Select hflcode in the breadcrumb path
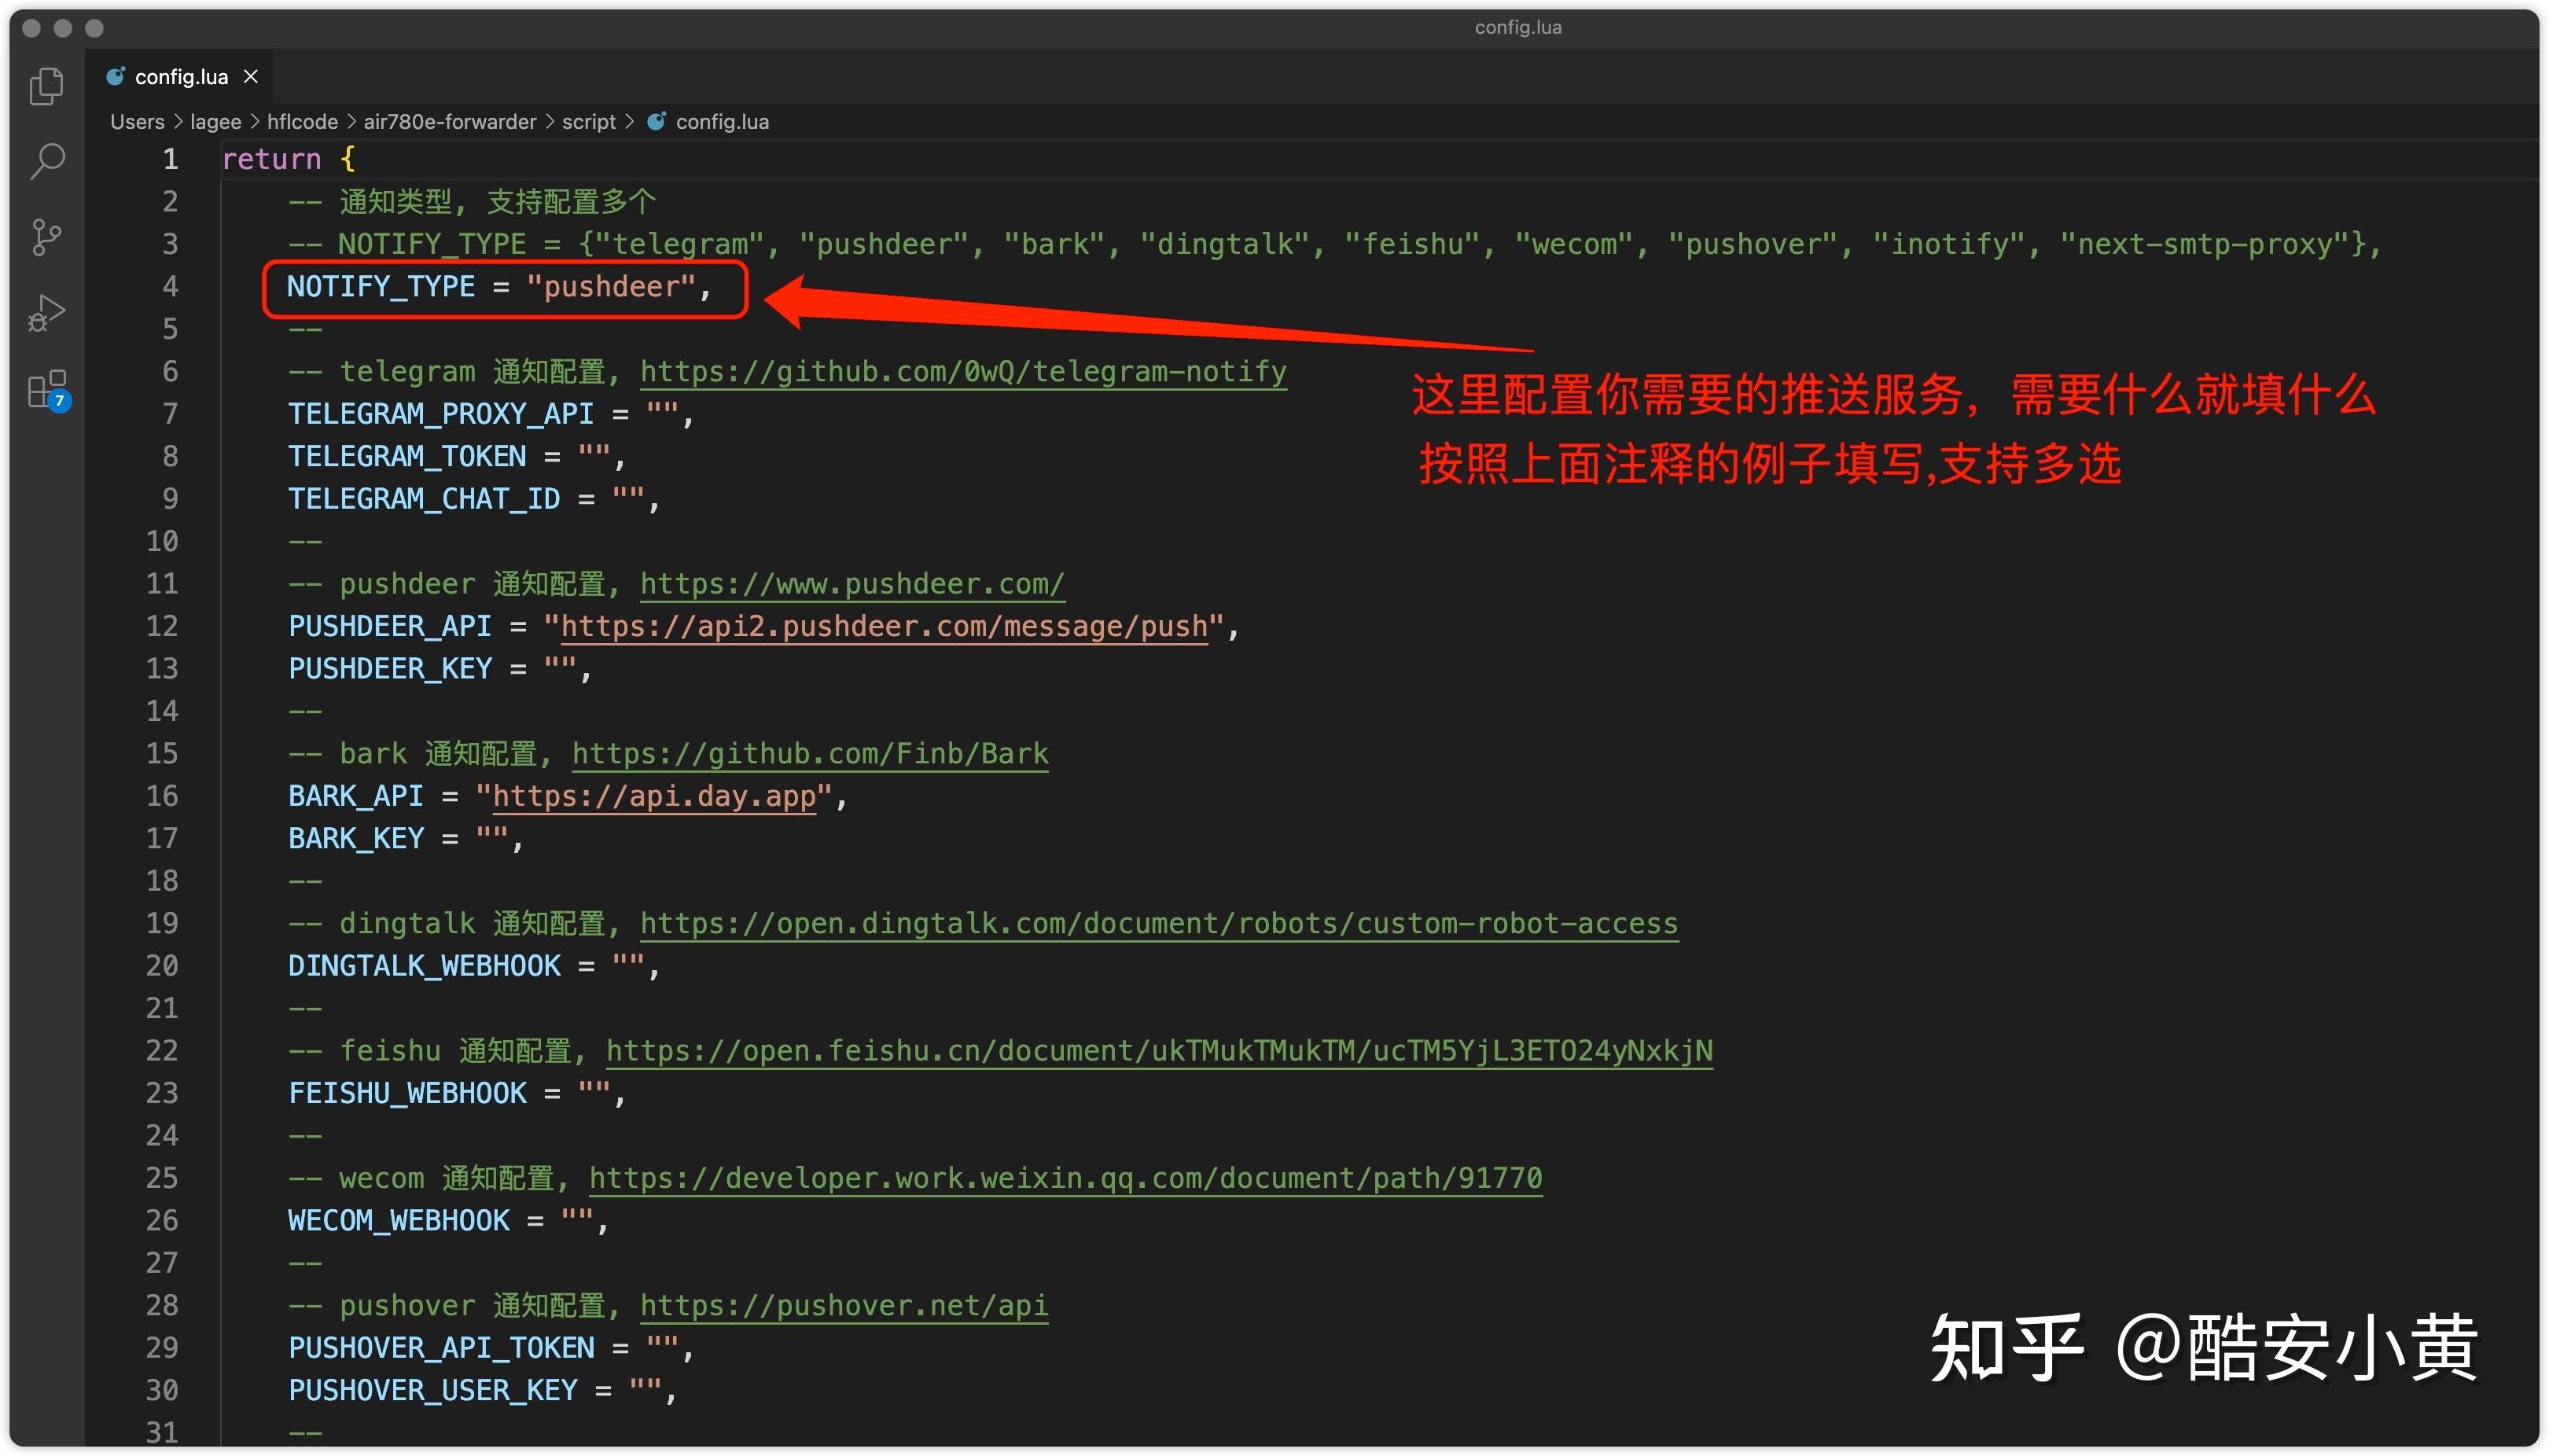The image size is (2549, 1456). tap(303, 122)
